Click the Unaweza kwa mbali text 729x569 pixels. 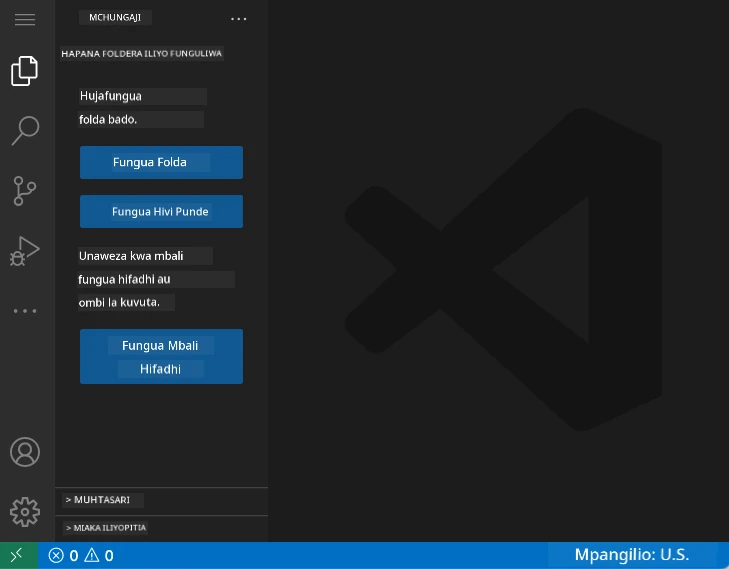[131, 256]
